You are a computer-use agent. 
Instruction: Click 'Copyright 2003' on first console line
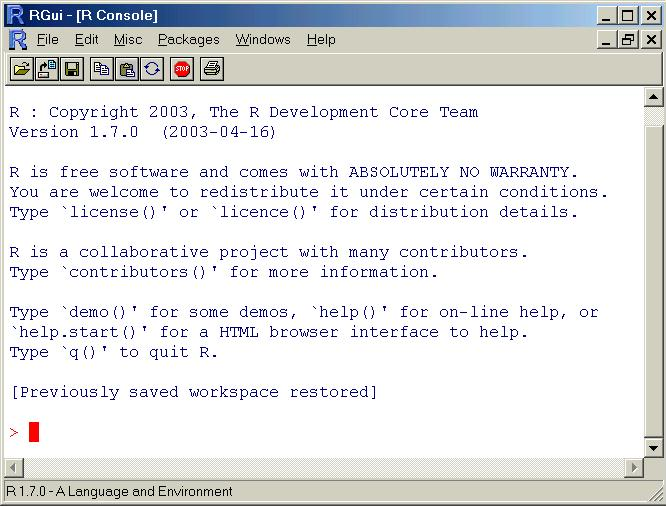point(119,113)
